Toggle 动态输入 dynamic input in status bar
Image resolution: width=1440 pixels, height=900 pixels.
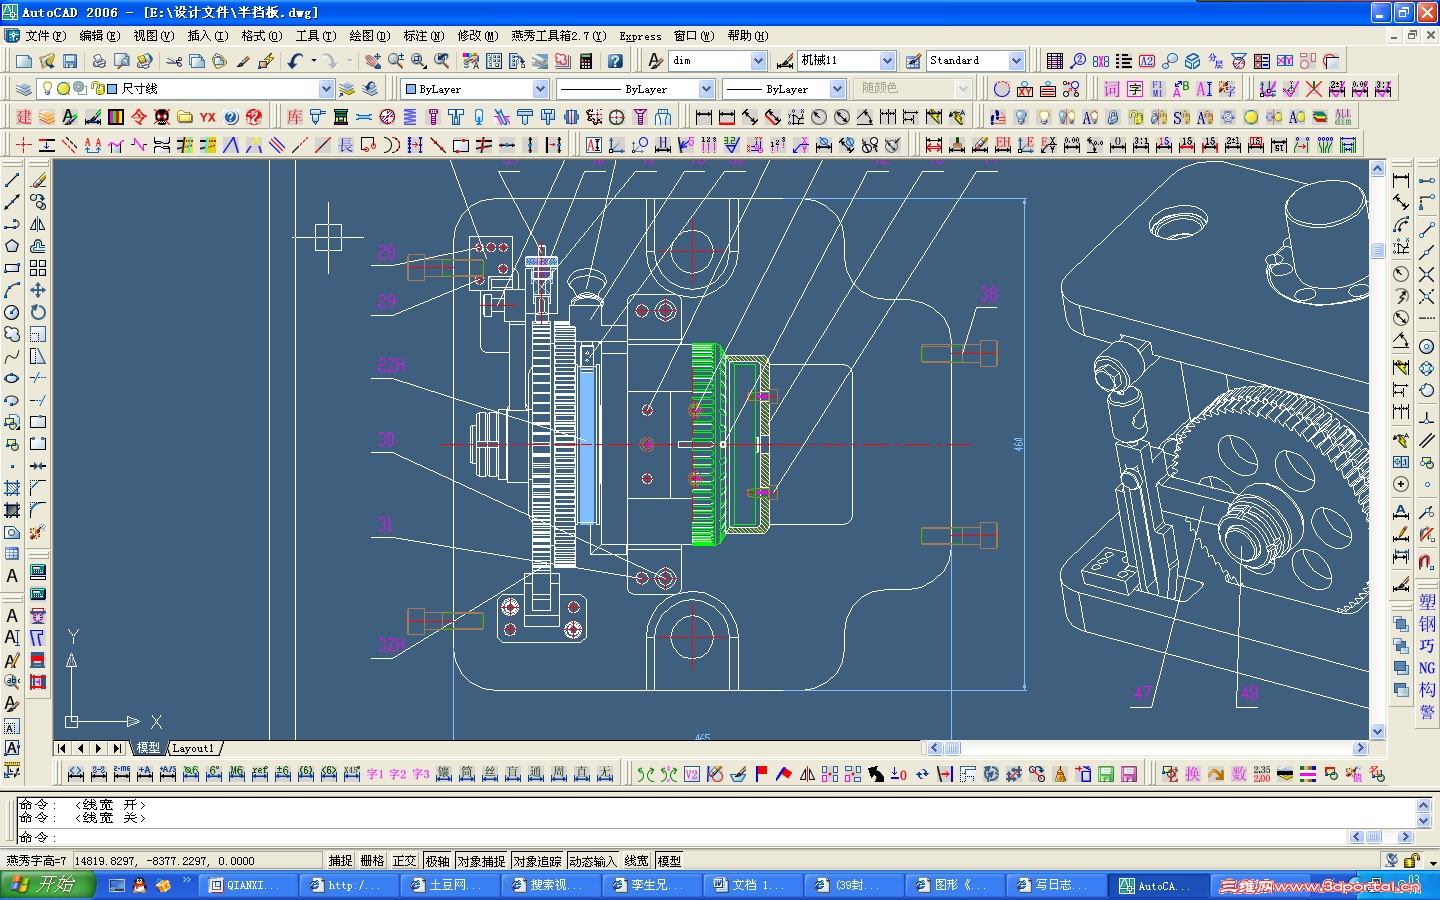593,861
